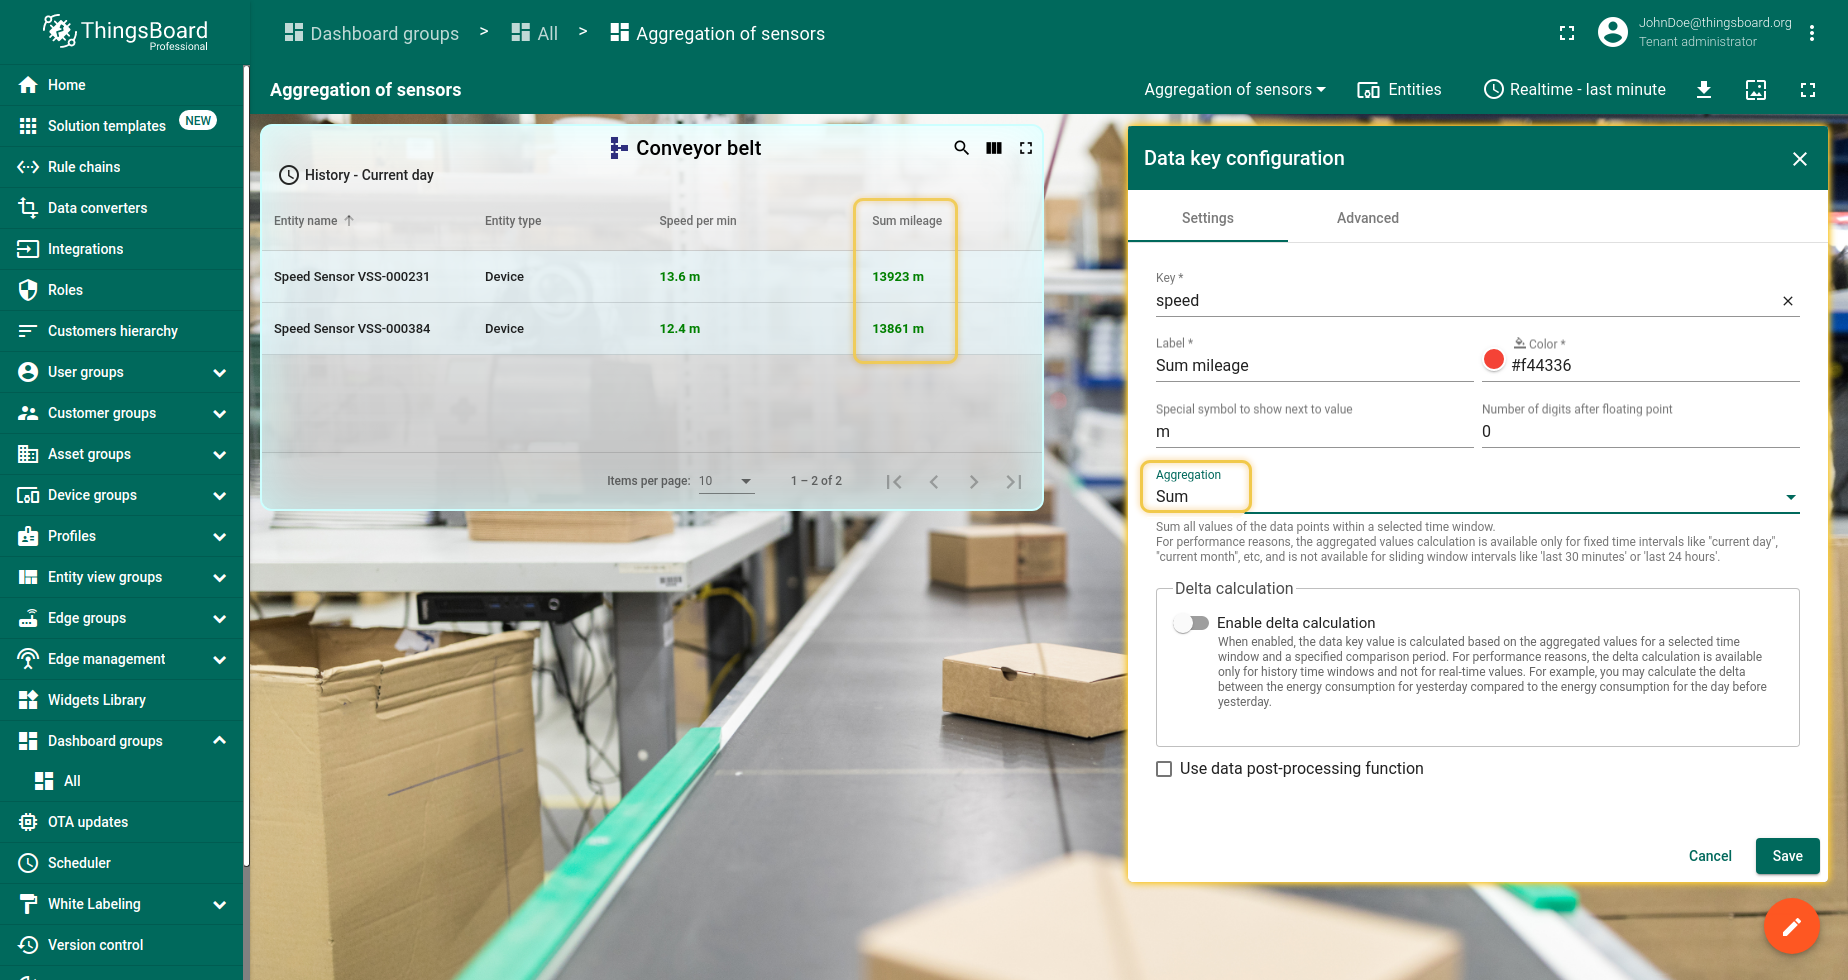The width and height of the screenshot is (1848, 980).
Task: Go to next page of table
Action: click(974, 482)
